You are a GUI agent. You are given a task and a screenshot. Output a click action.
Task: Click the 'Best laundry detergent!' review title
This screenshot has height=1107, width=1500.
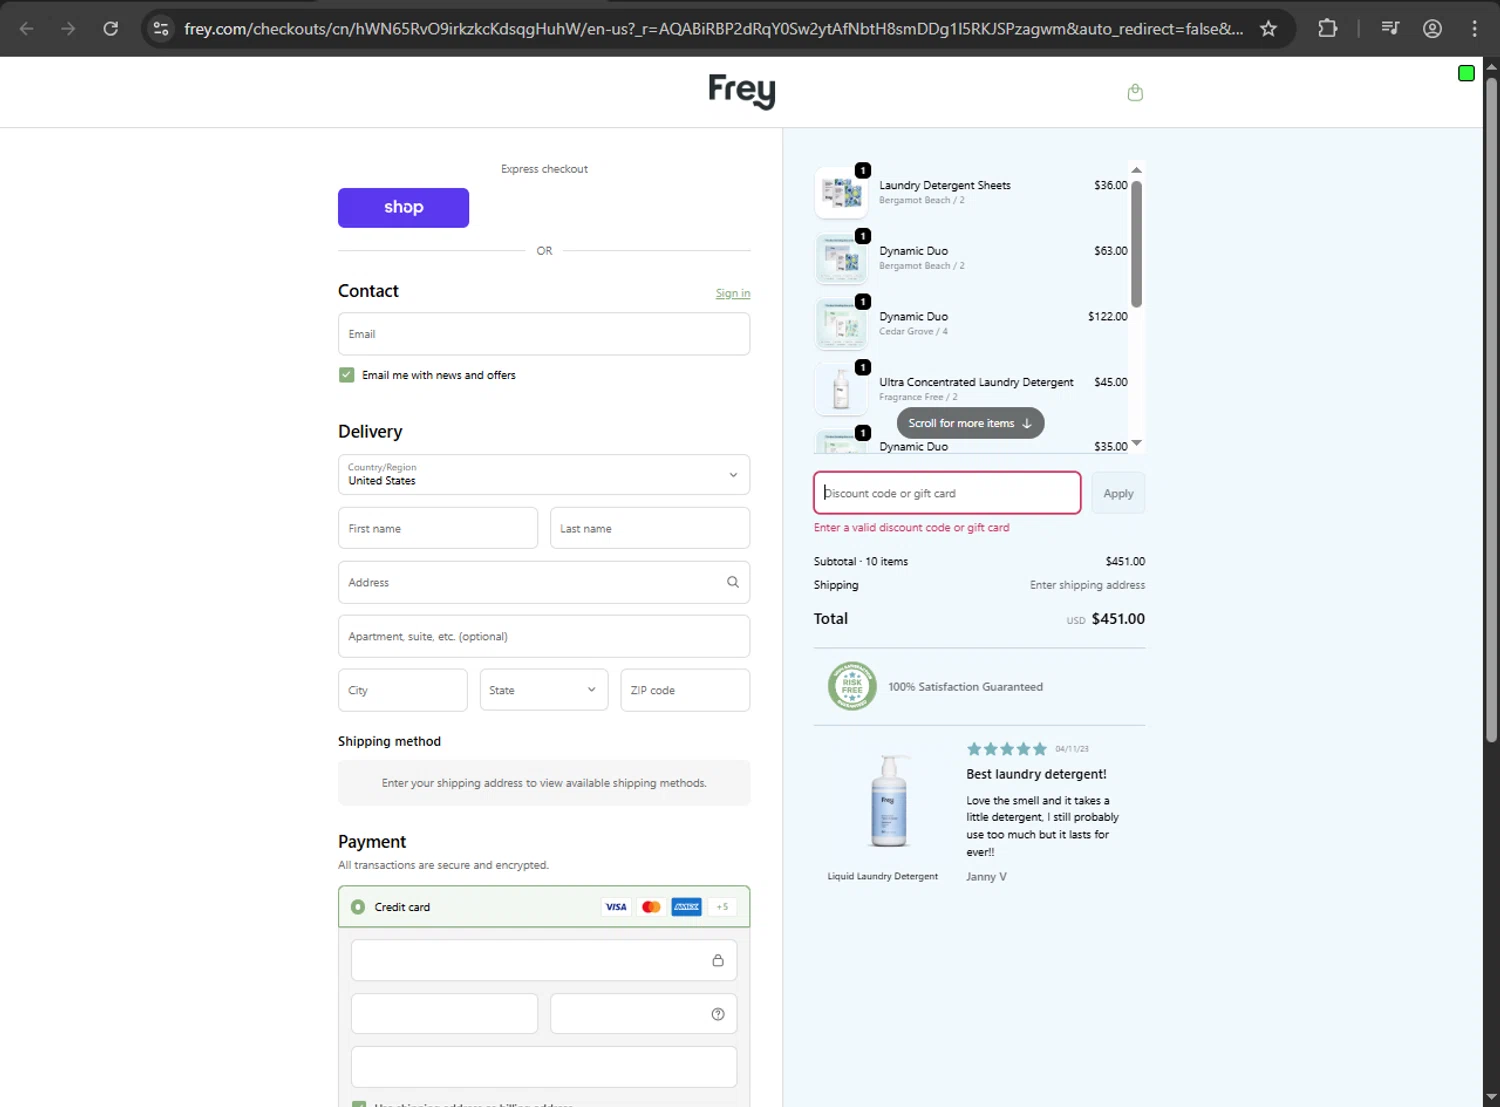pos(1036,774)
